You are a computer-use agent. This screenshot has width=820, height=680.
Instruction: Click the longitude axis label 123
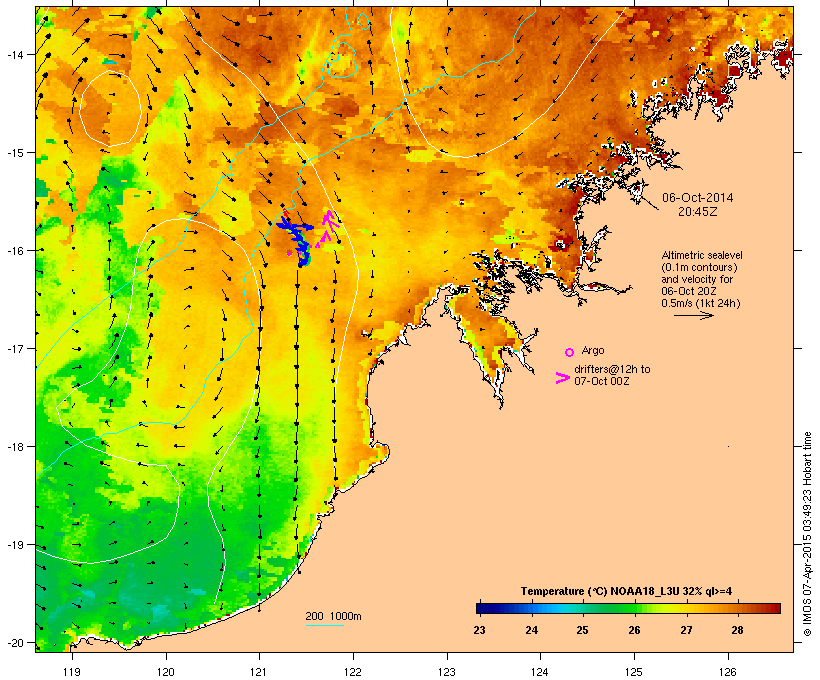point(447,672)
